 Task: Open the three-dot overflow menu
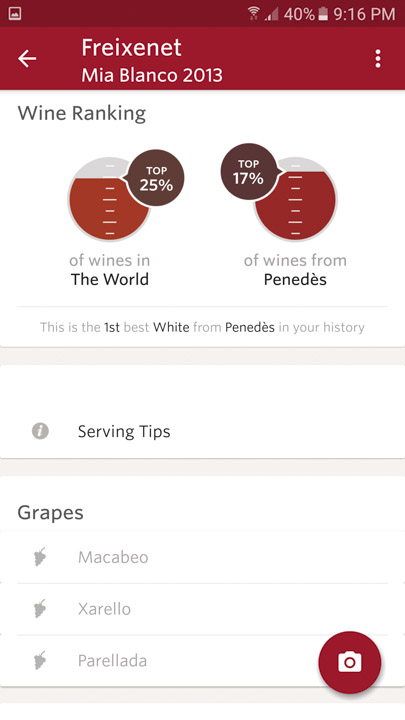tap(377, 59)
